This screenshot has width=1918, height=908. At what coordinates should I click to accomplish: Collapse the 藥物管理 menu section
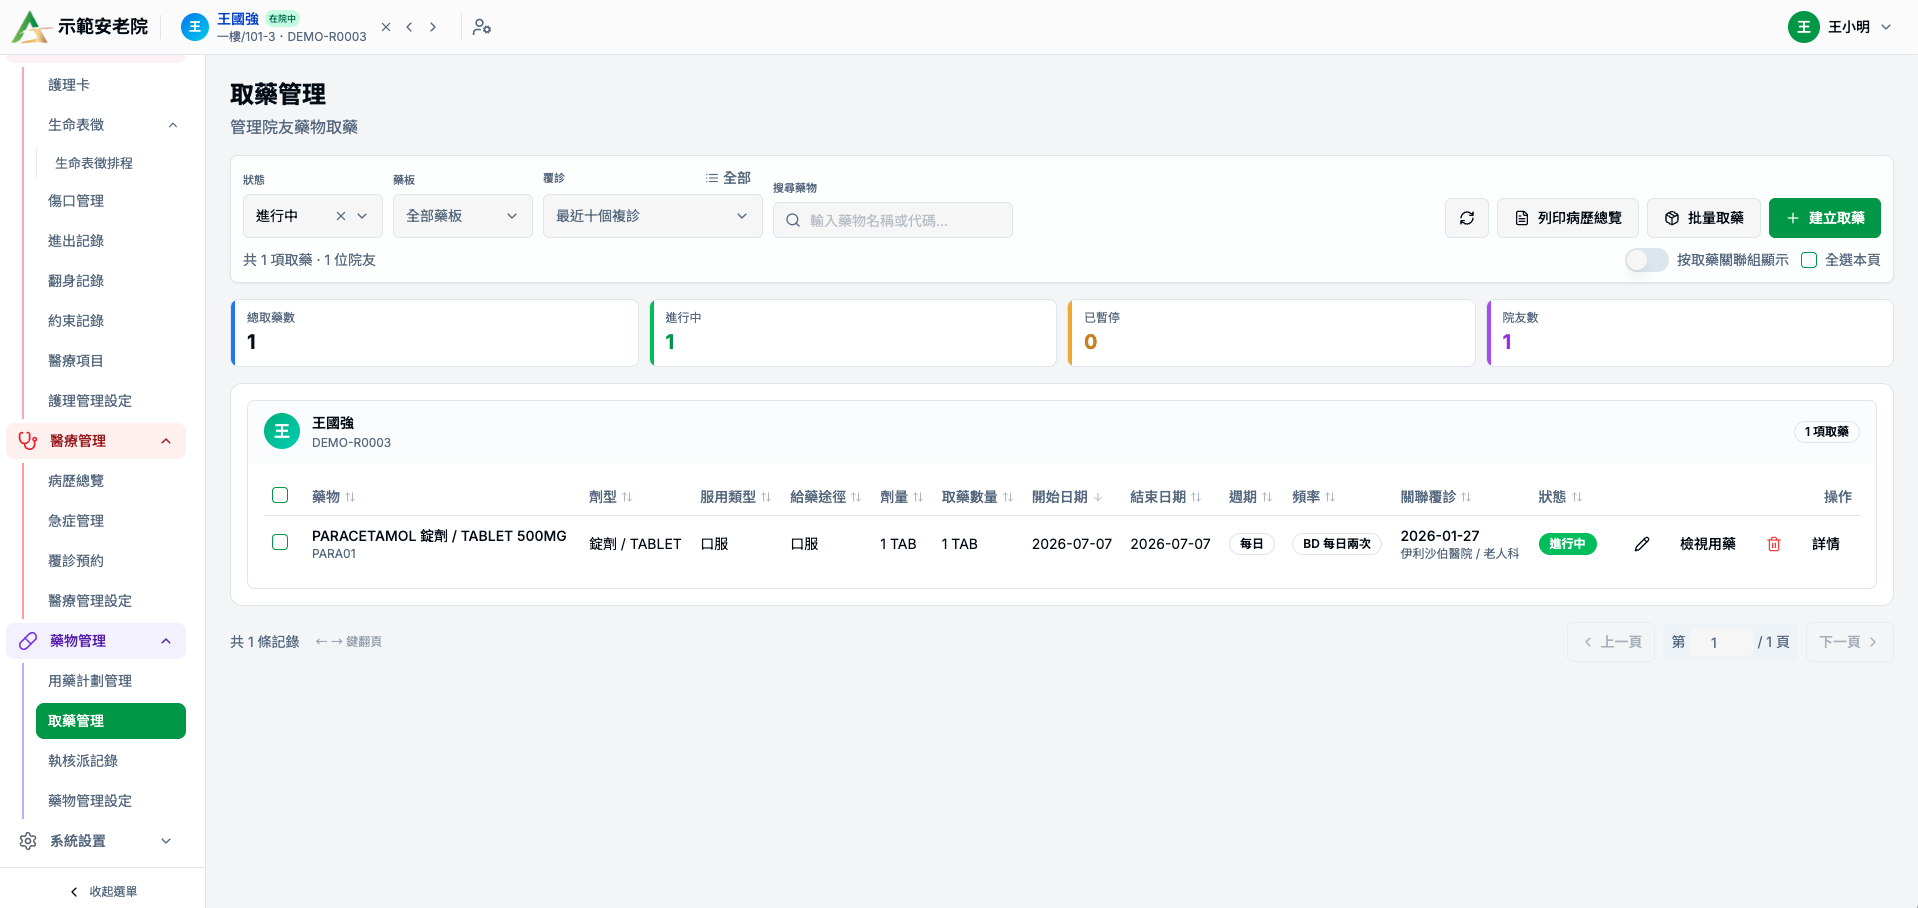pos(166,641)
